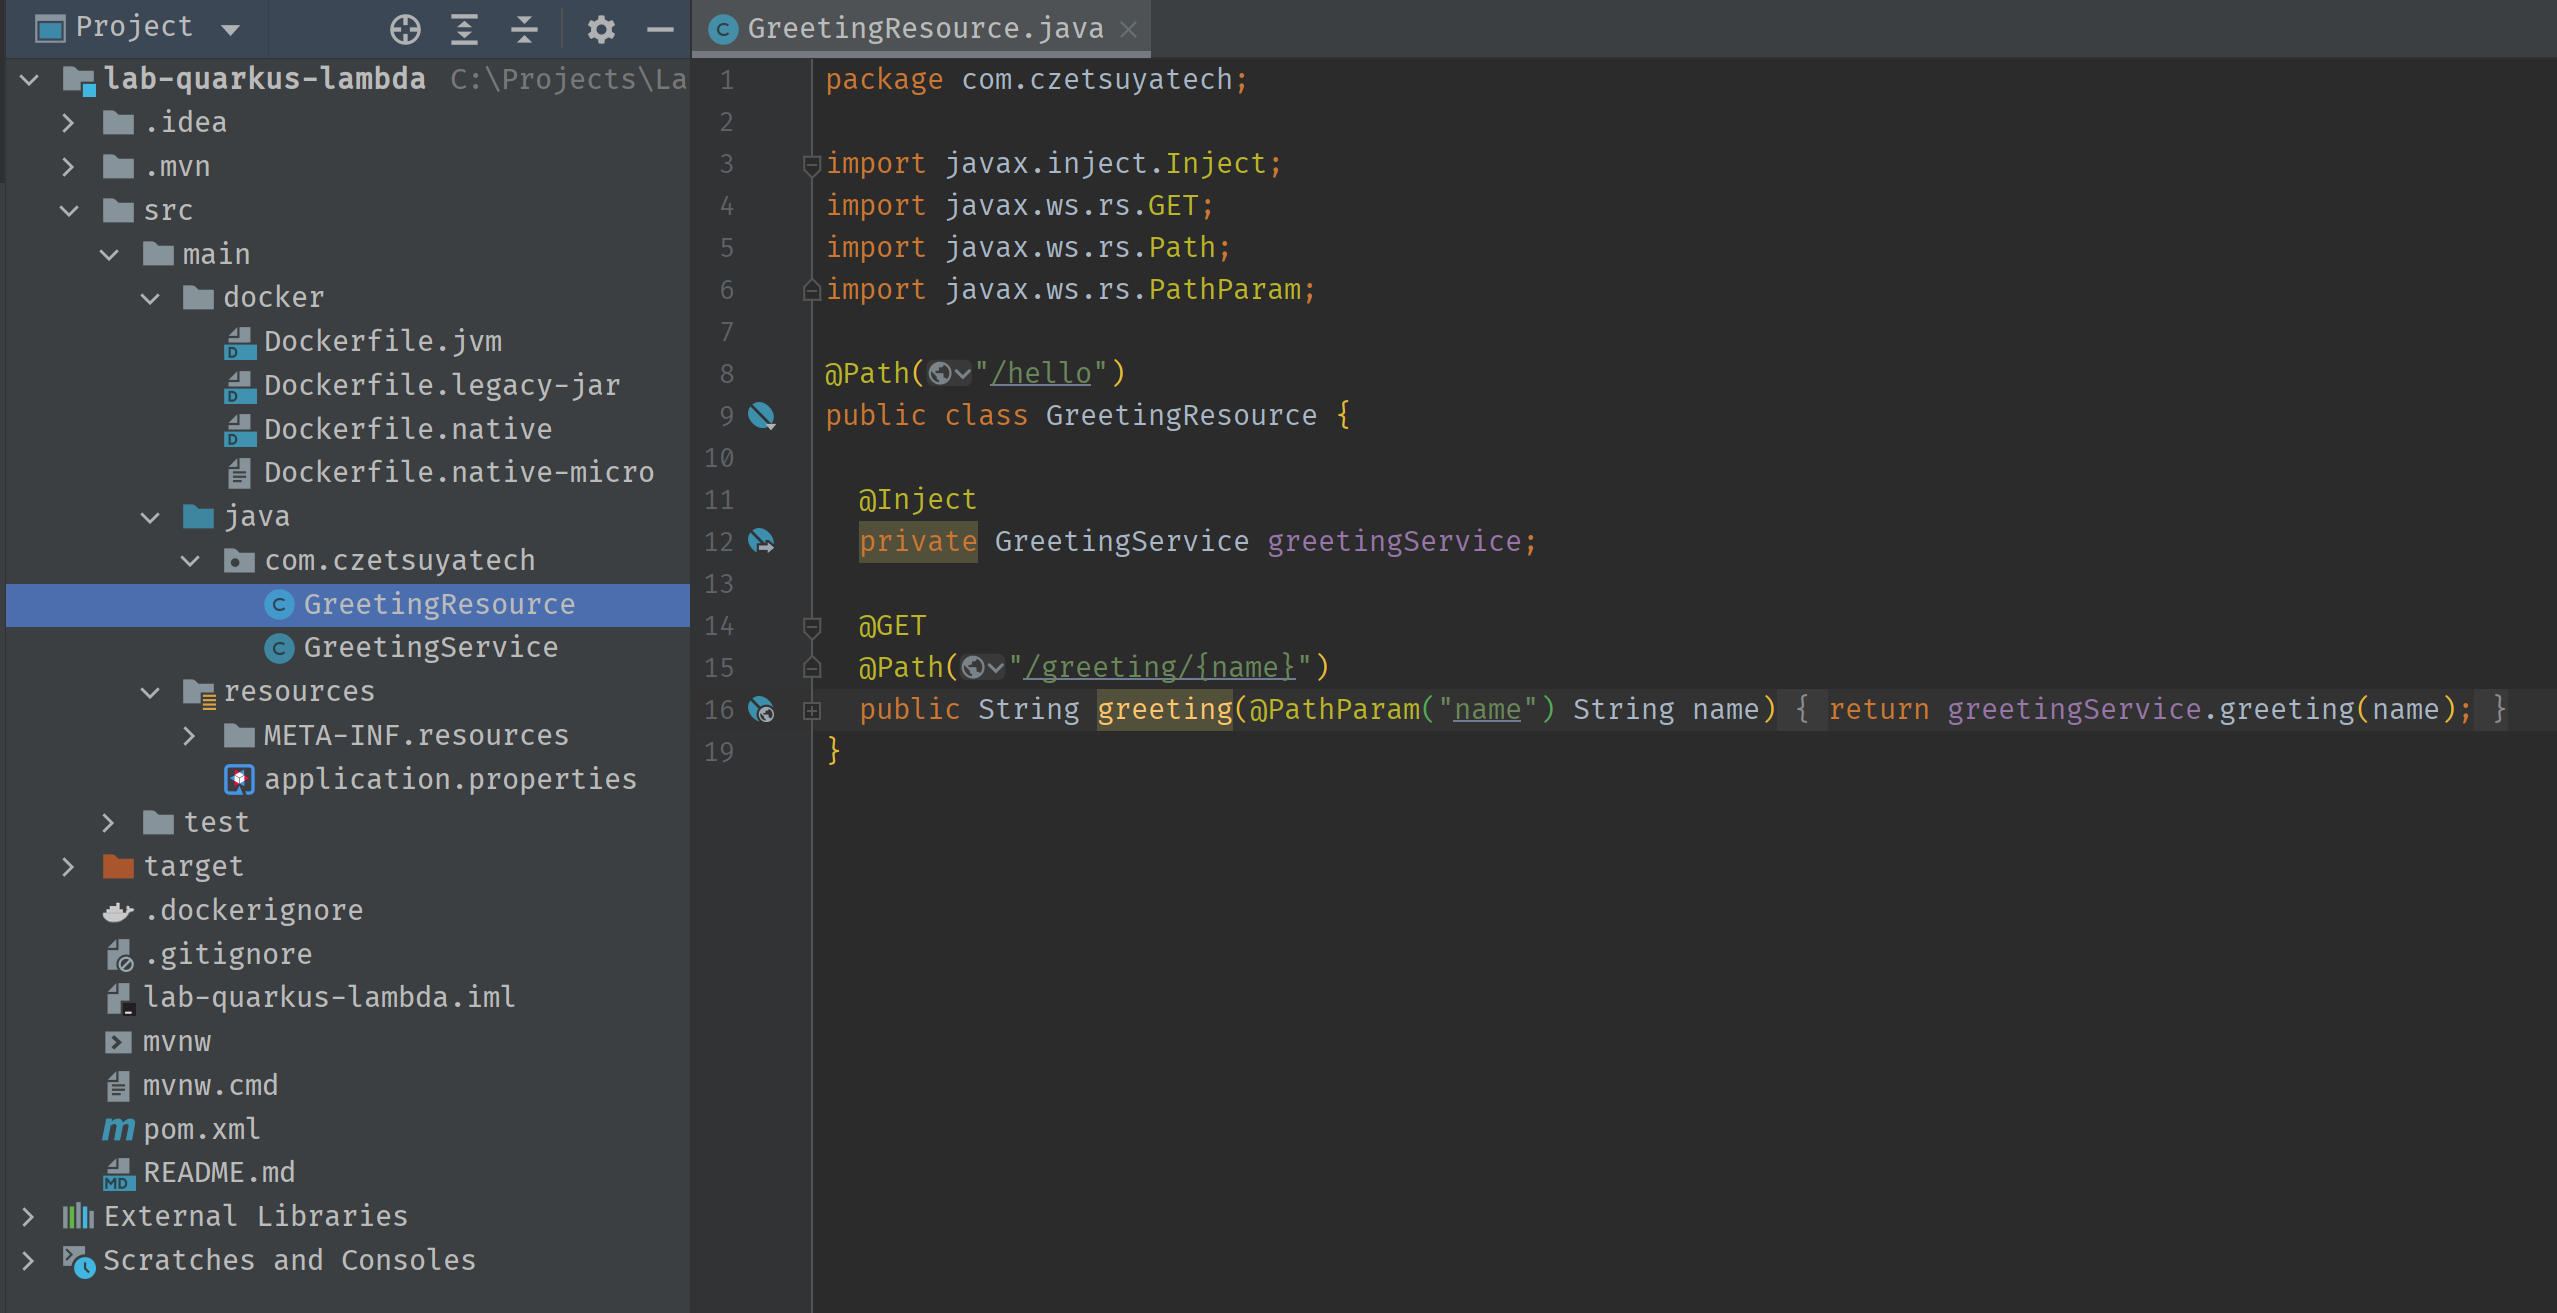Expand the target folder
Image resolution: width=2557 pixels, height=1313 pixels.
[68, 866]
